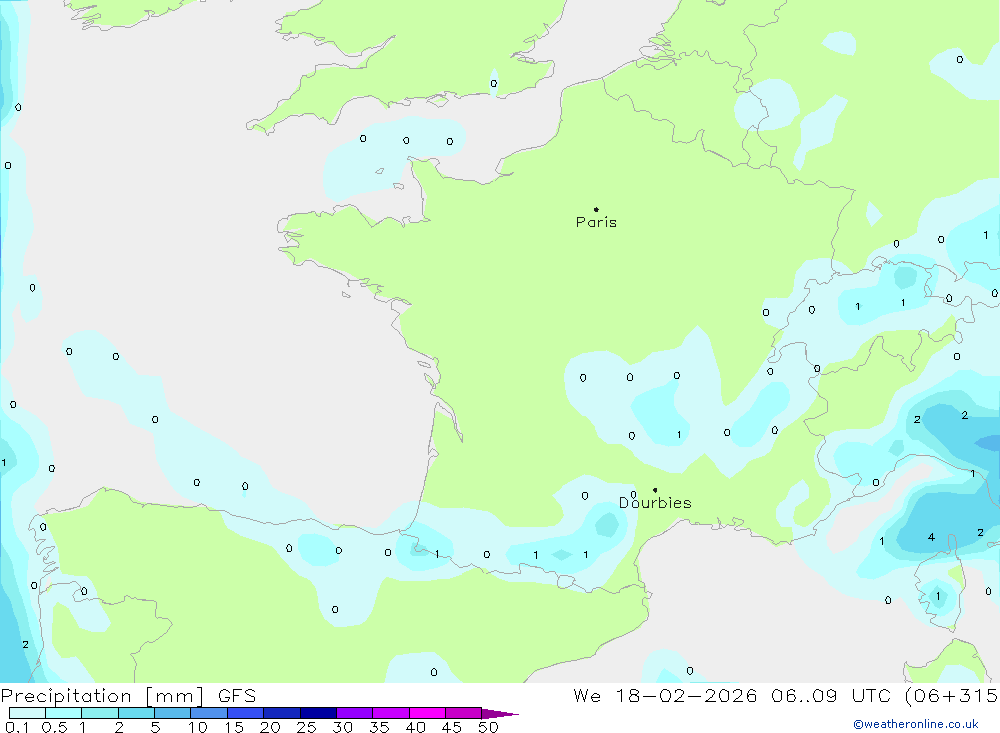The height and width of the screenshot is (733, 1000).
Task: Click the legend's purple overflow arrow tip
Action: (501, 714)
